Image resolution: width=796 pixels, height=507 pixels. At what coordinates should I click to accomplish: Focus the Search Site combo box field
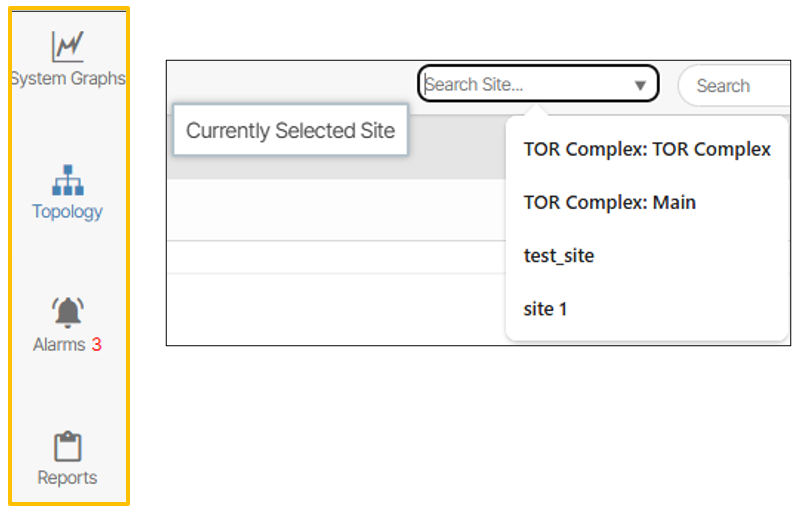(520, 85)
